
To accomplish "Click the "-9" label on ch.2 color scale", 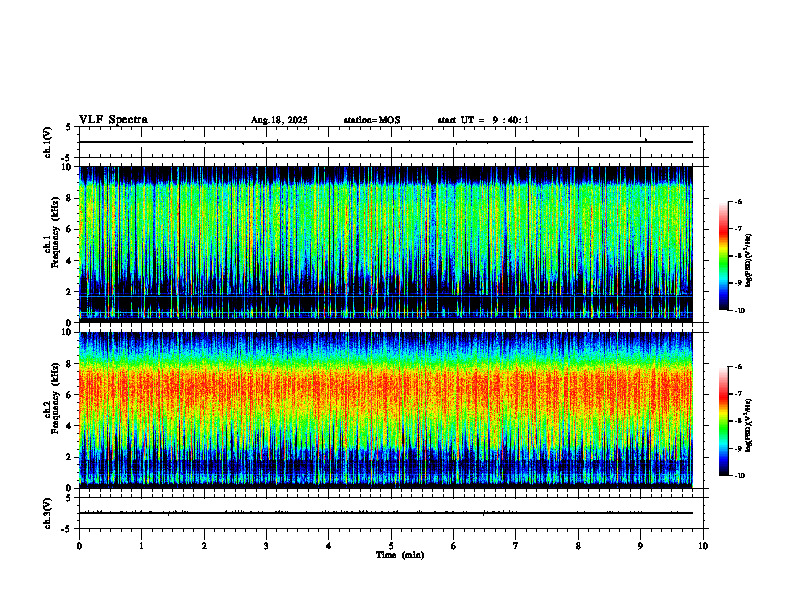I will pyautogui.click(x=738, y=448).
